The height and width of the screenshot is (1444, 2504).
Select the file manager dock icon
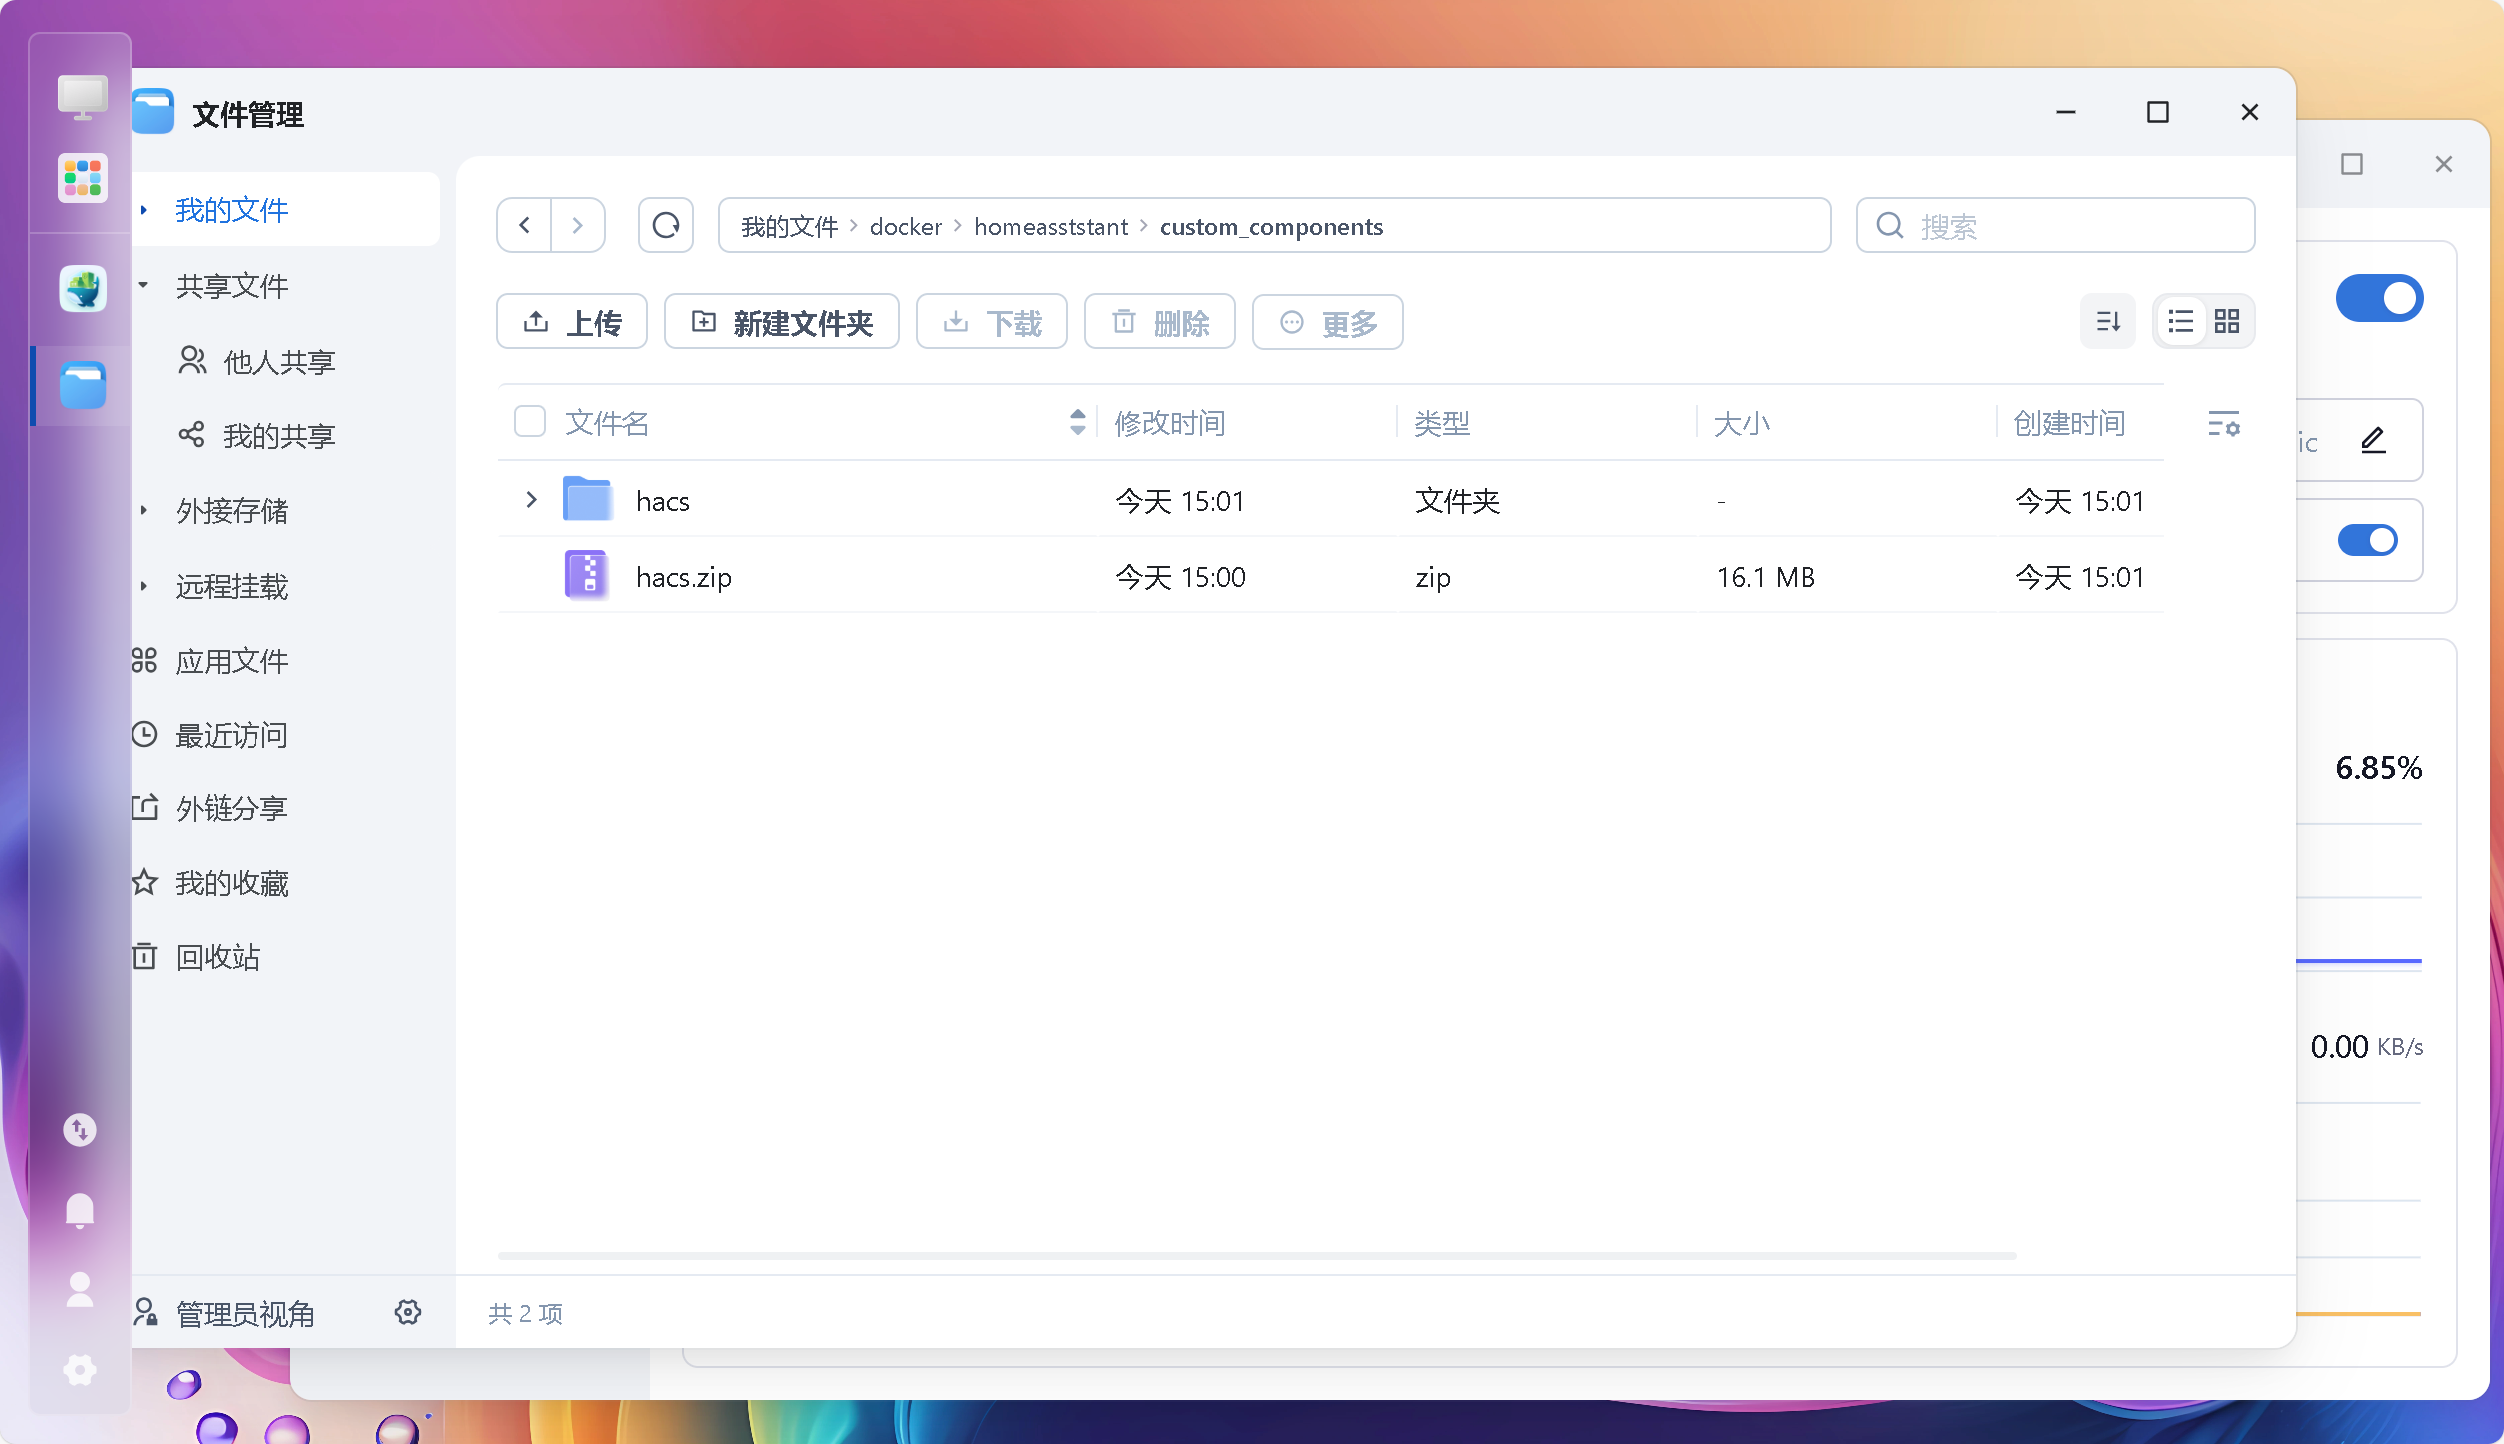tap(82, 386)
